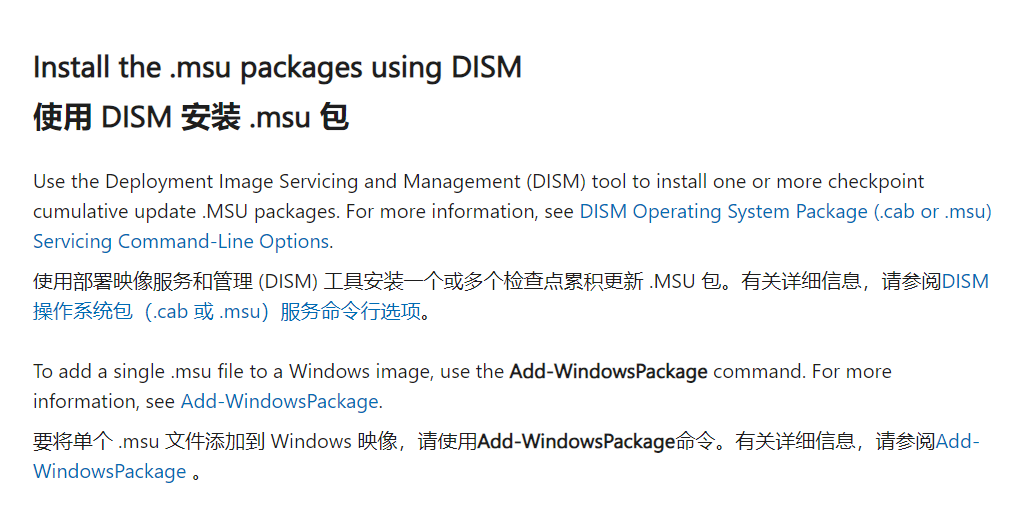Click the "Servicing Command-Line Options" link text
1025x514 pixels.
[181, 242]
